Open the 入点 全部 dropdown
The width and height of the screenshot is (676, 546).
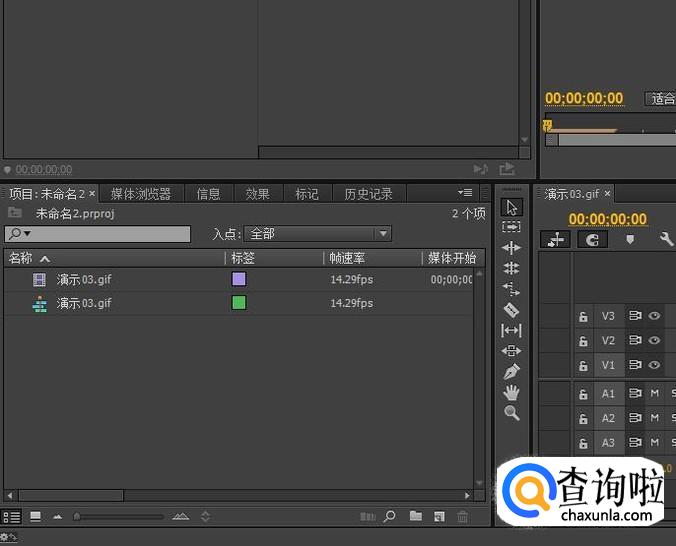pos(318,234)
